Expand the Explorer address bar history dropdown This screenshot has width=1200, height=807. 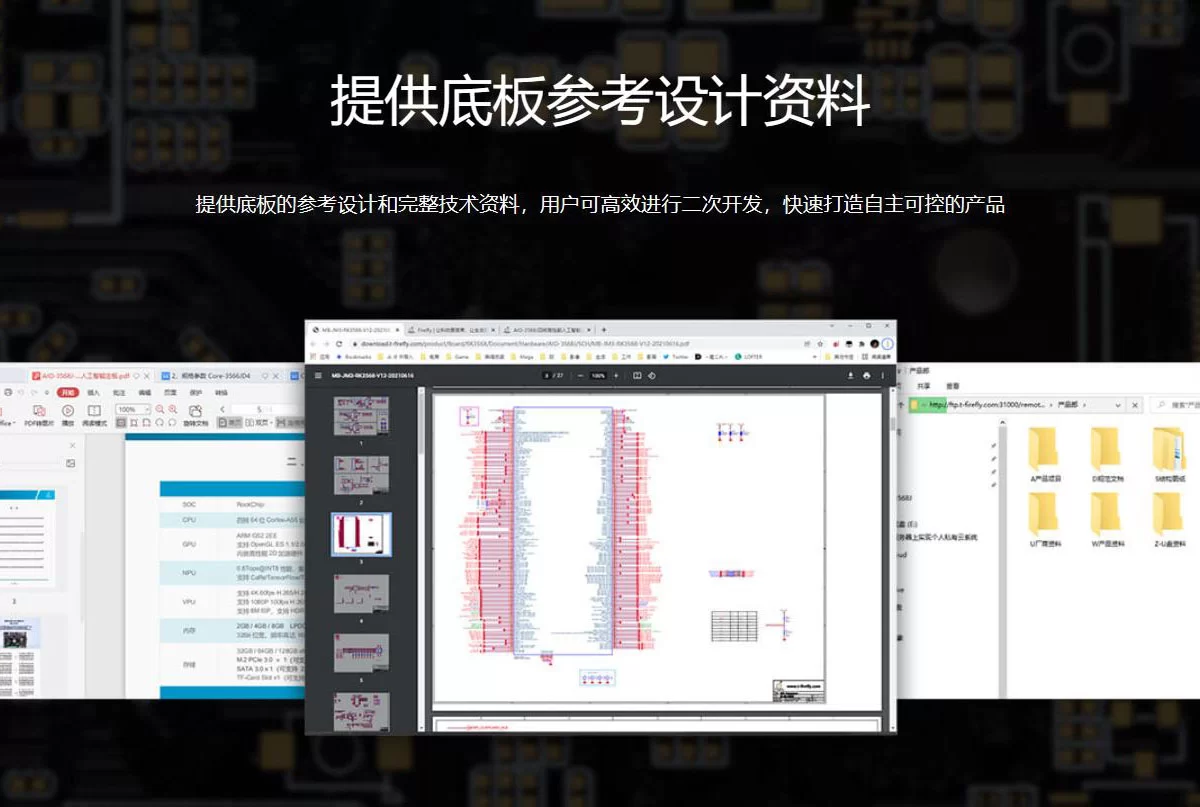1118,405
